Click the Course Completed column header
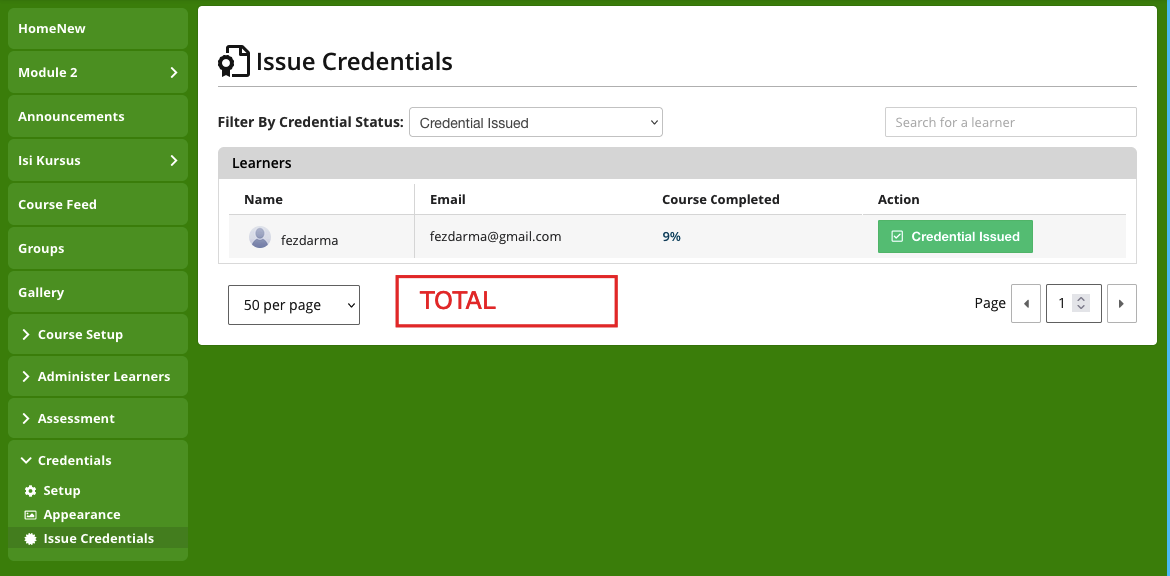1170x576 pixels. [721, 199]
